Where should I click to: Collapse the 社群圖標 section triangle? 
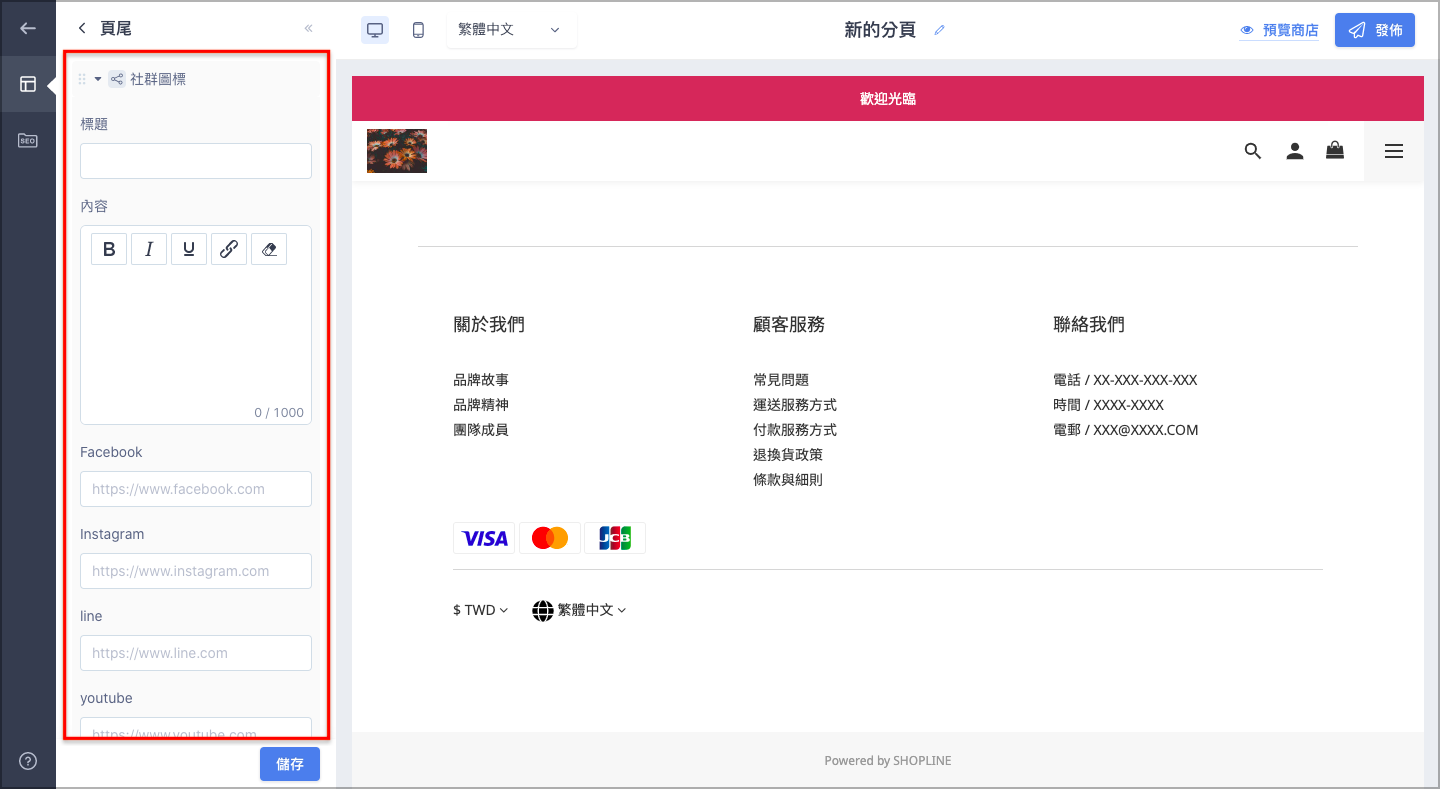[98, 79]
